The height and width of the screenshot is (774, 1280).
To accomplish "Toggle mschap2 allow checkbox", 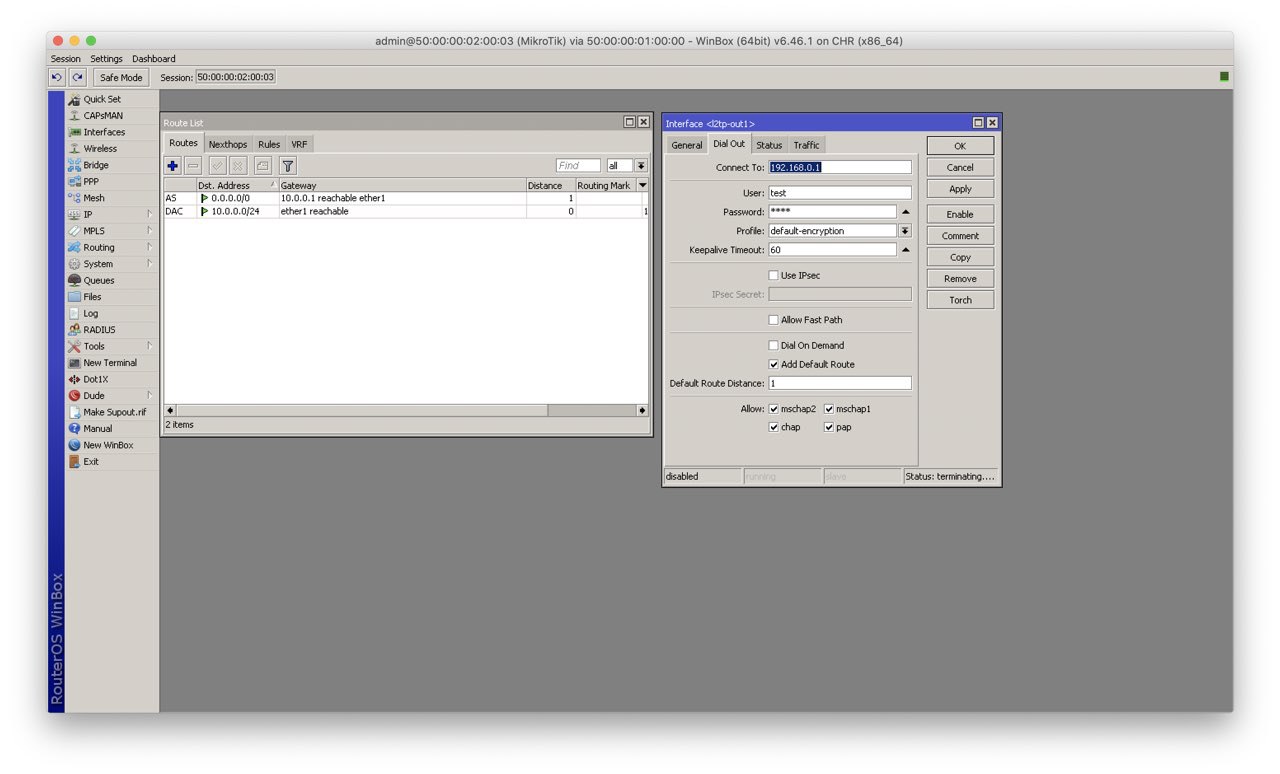I will point(773,409).
